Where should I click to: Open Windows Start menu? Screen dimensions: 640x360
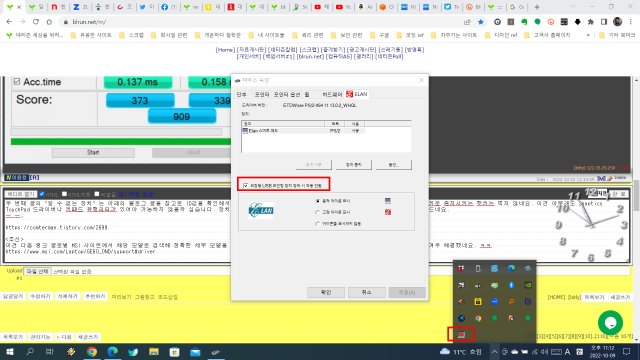pyautogui.click(x=10, y=351)
